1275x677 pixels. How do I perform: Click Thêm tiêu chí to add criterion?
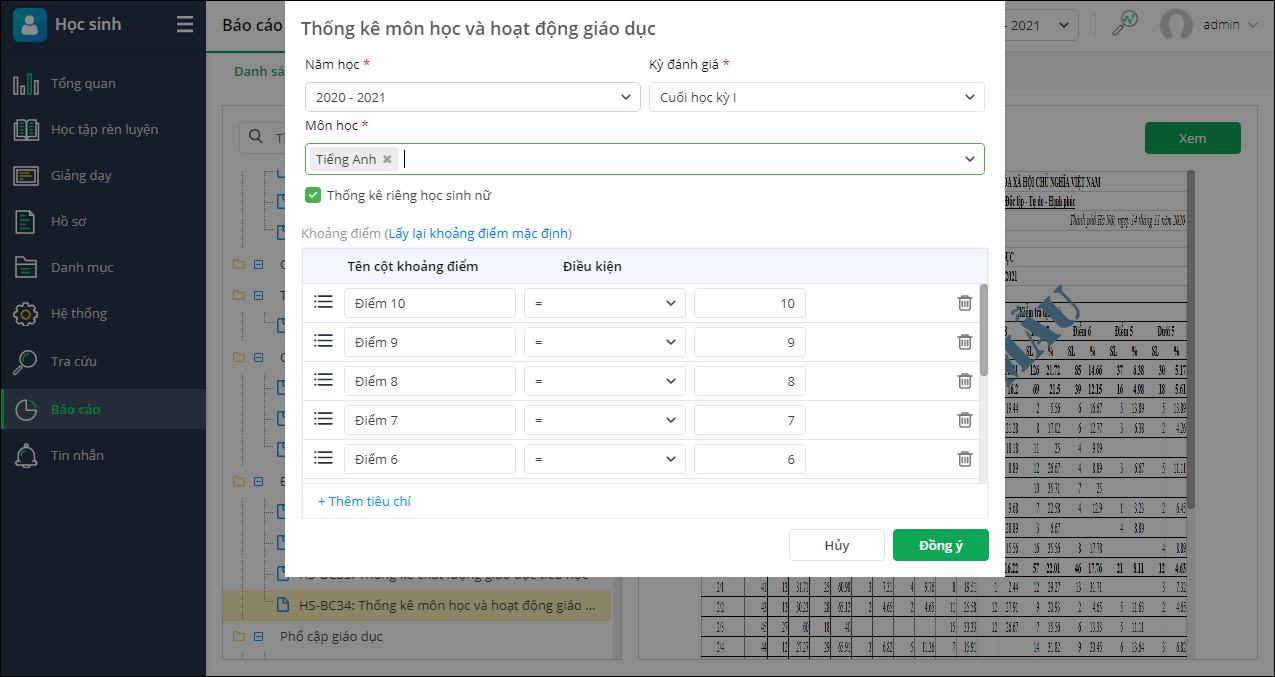click(364, 501)
